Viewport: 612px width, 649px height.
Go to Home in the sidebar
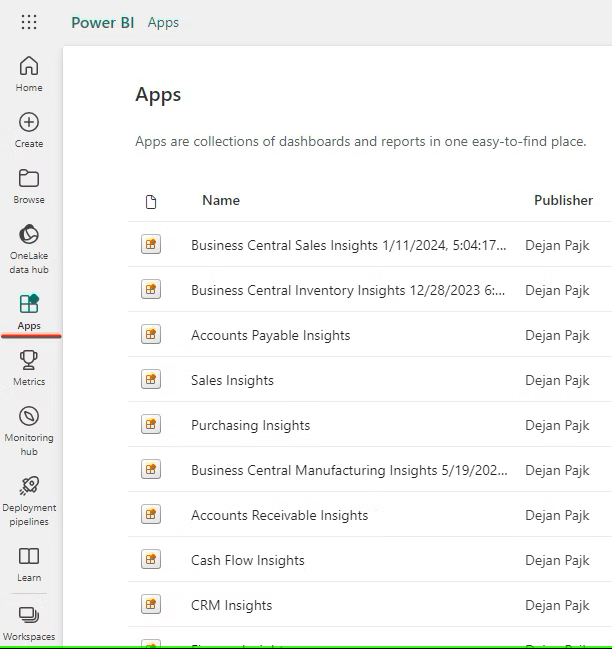tap(29, 74)
